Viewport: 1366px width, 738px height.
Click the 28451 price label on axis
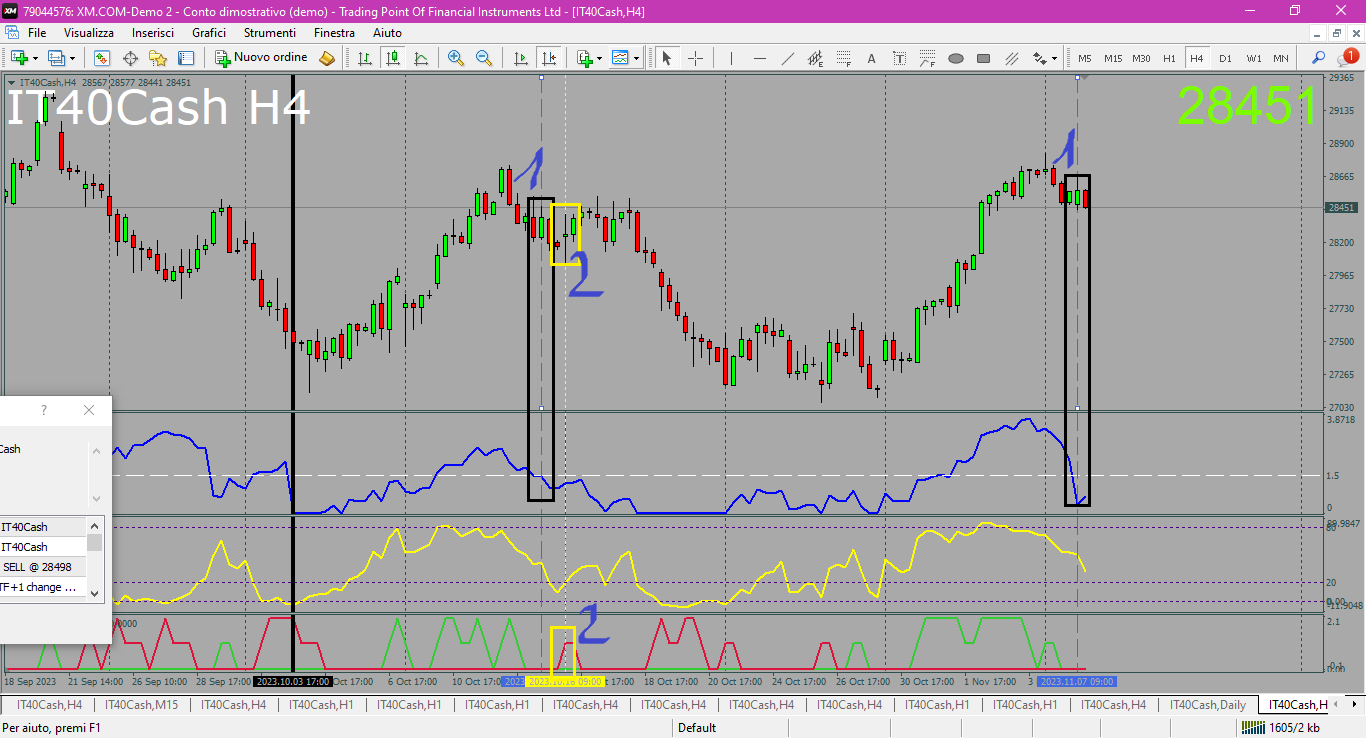click(x=1342, y=208)
